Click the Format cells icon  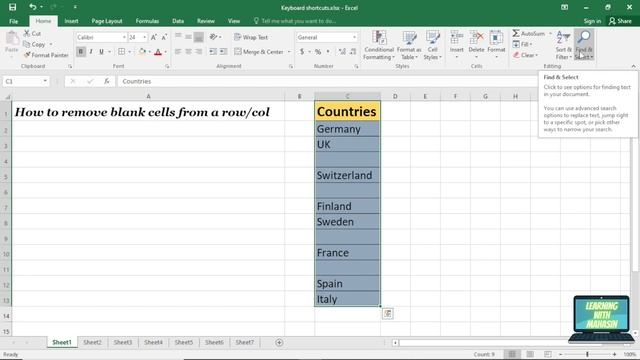496,38
